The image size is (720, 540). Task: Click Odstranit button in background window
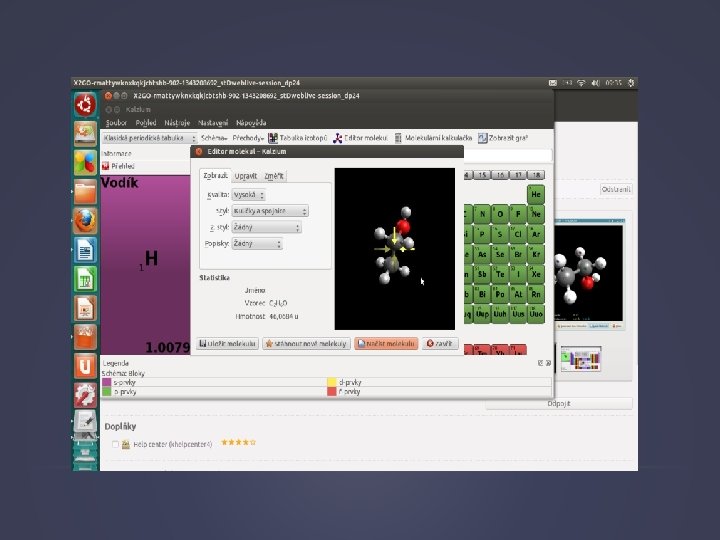tap(616, 189)
